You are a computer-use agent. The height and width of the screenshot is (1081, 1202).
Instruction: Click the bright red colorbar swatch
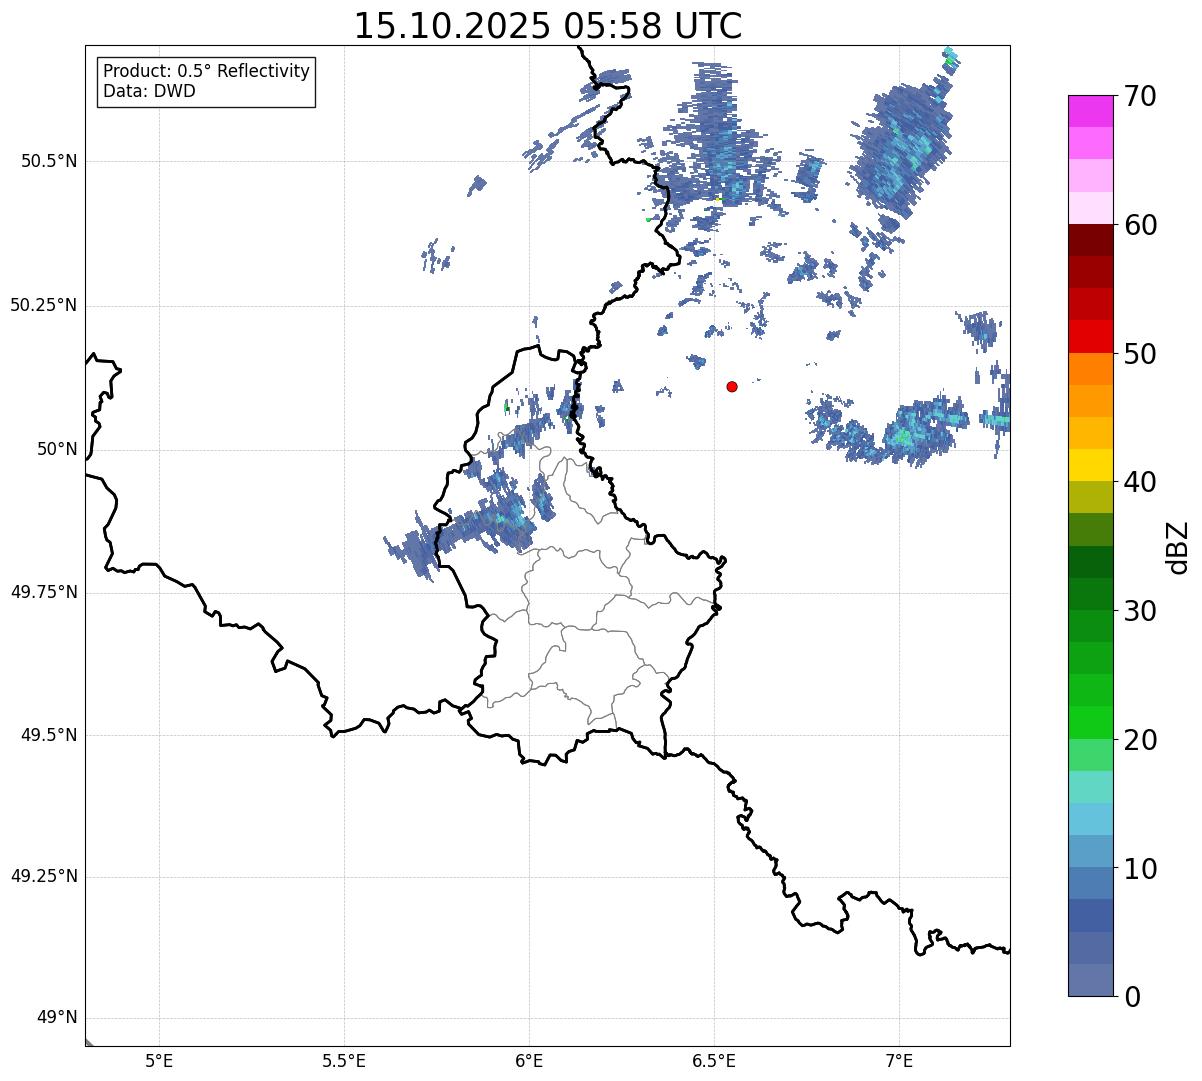click(1091, 336)
